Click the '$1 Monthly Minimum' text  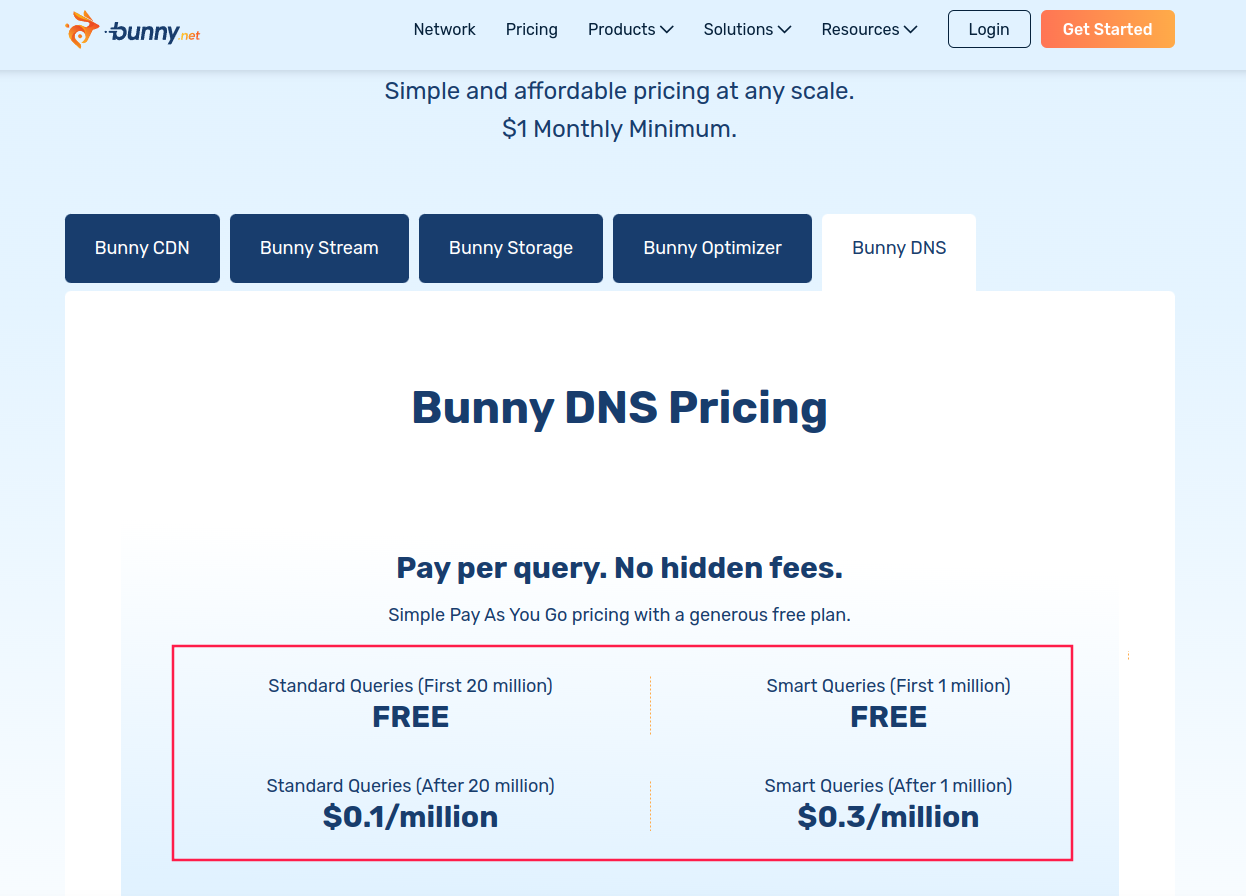[619, 129]
